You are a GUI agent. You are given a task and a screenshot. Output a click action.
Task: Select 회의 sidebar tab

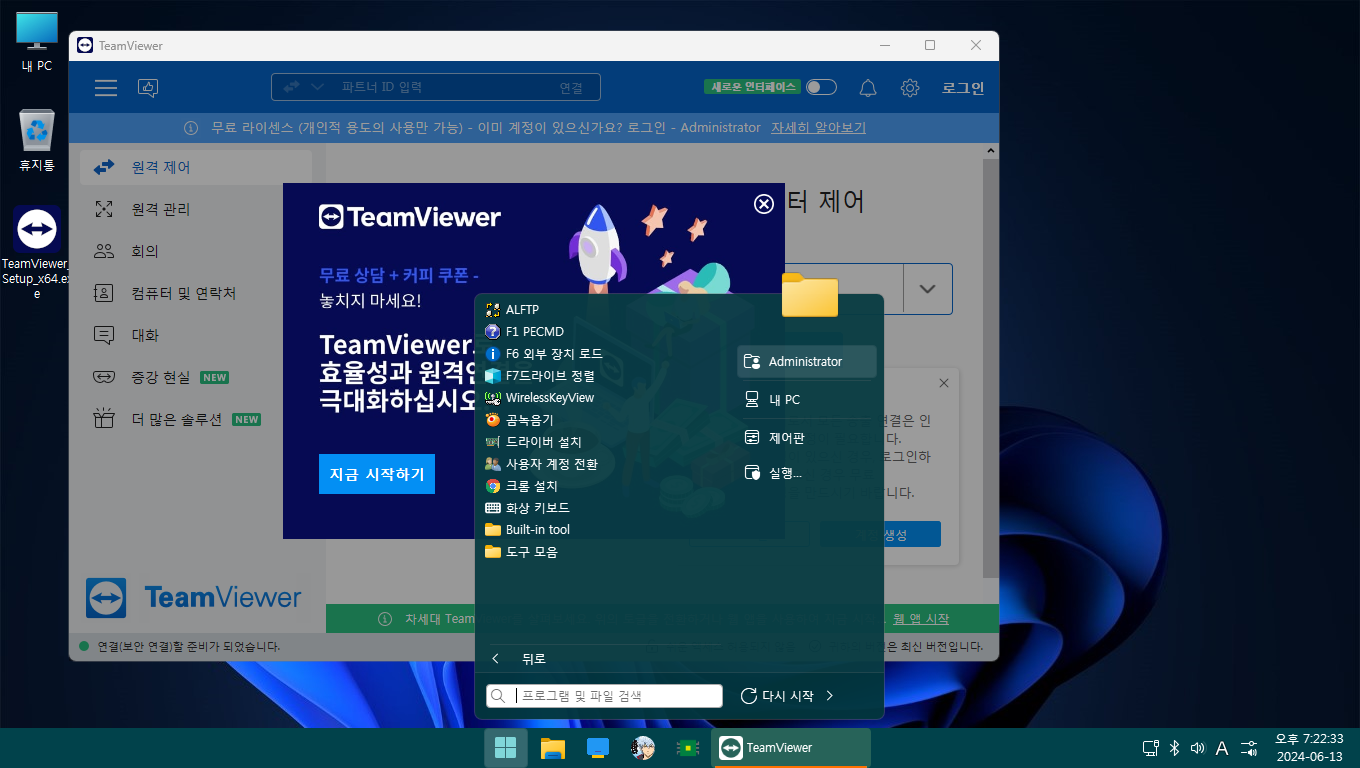196,251
